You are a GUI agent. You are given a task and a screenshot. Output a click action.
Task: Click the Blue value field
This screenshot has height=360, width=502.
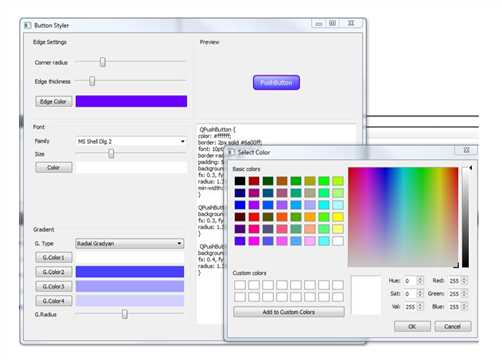point(455,307)
